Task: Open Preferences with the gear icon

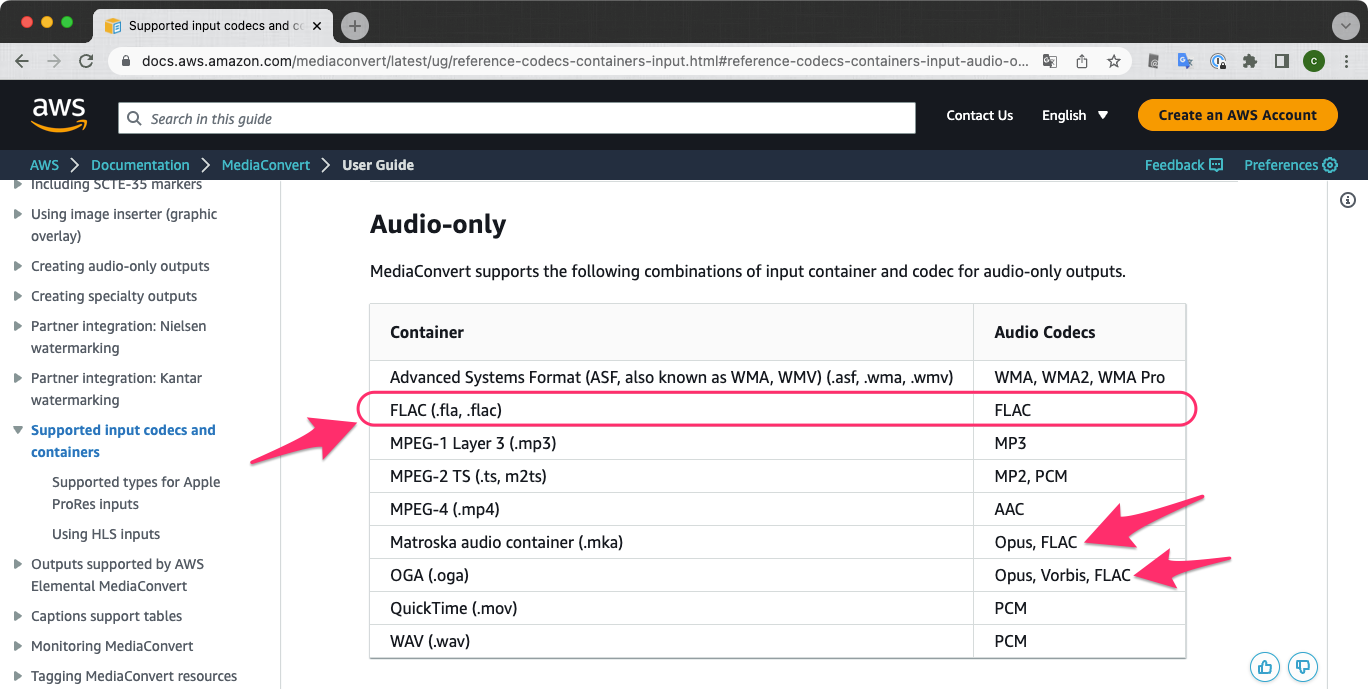Action: [1291, 165]
